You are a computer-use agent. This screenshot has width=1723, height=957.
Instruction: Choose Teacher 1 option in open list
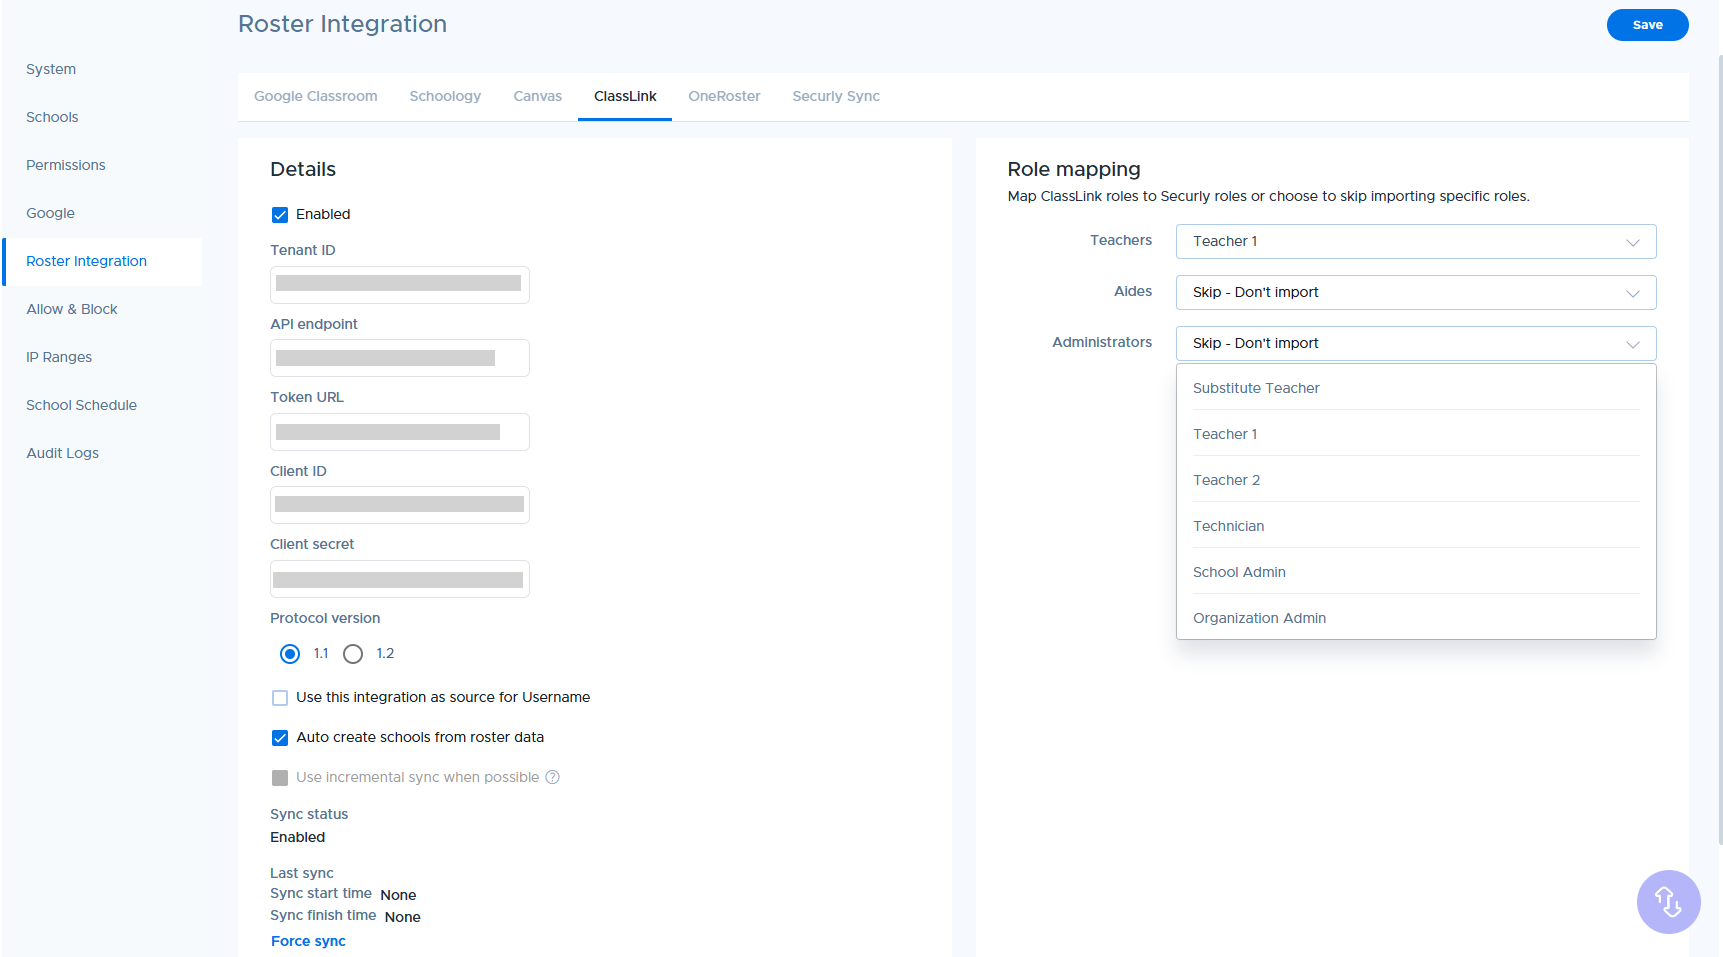click(x=1416, y=434)
